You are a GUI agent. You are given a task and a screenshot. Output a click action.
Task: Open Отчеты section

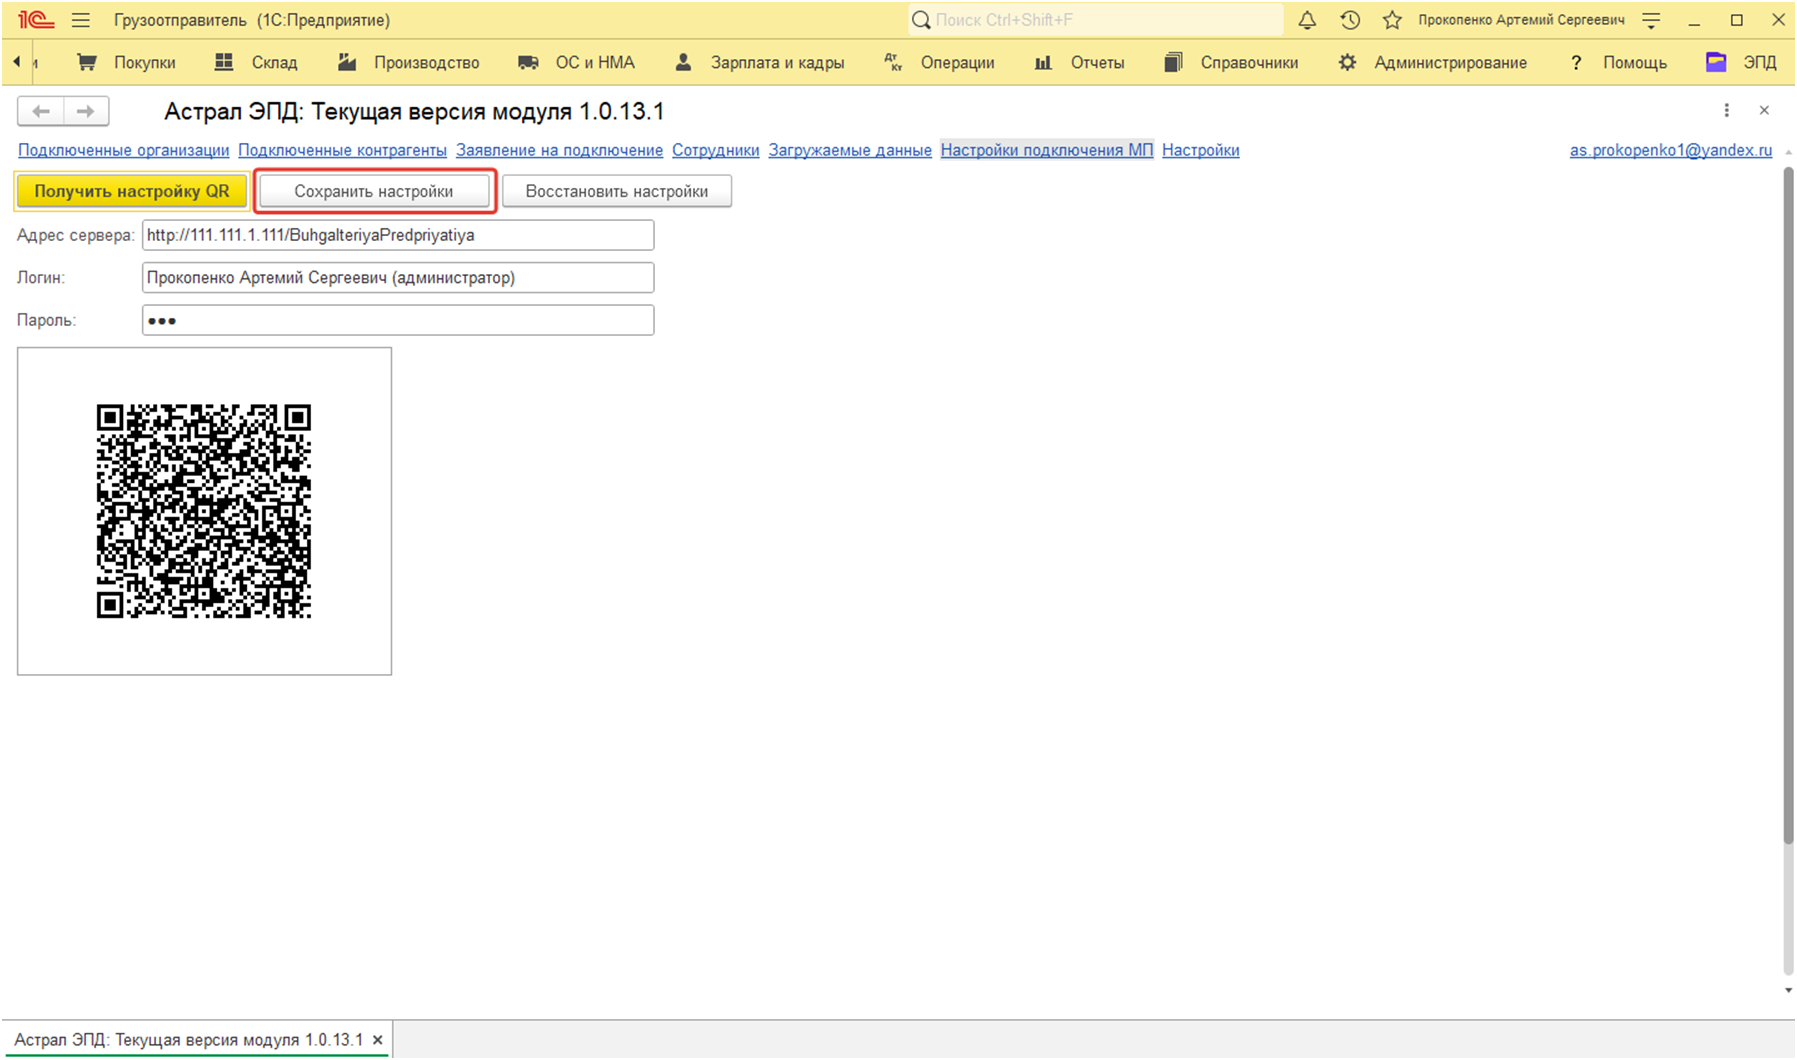pos(1097,63)
